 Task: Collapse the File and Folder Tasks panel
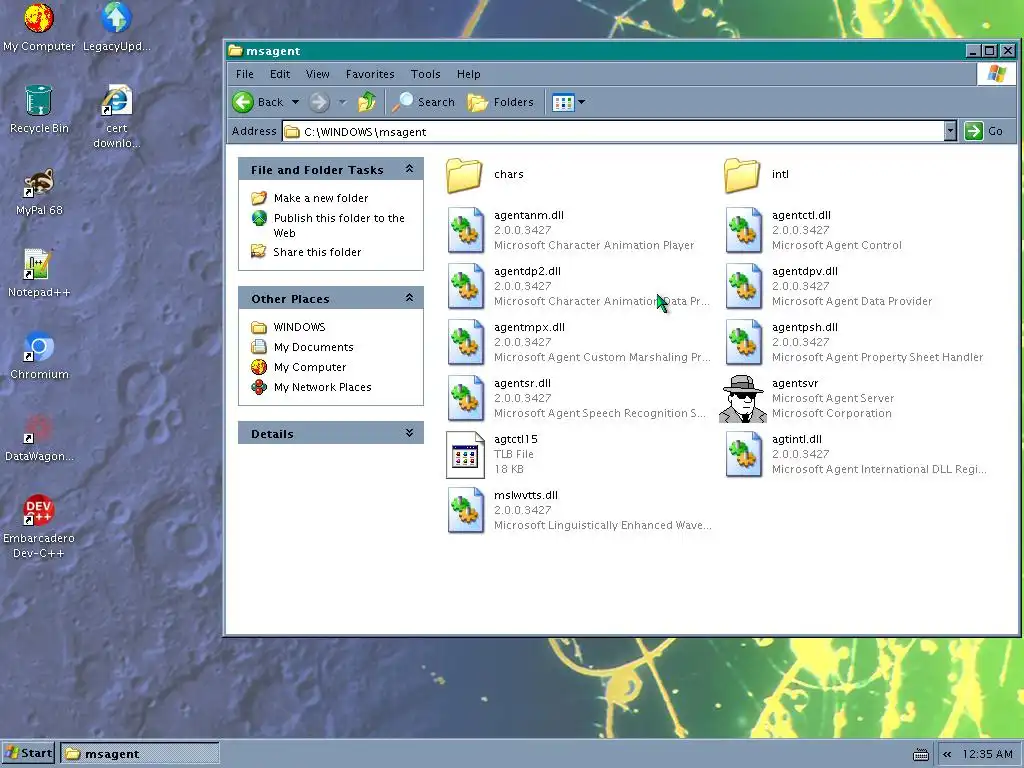pyautogui.click(x=409, y=169)
